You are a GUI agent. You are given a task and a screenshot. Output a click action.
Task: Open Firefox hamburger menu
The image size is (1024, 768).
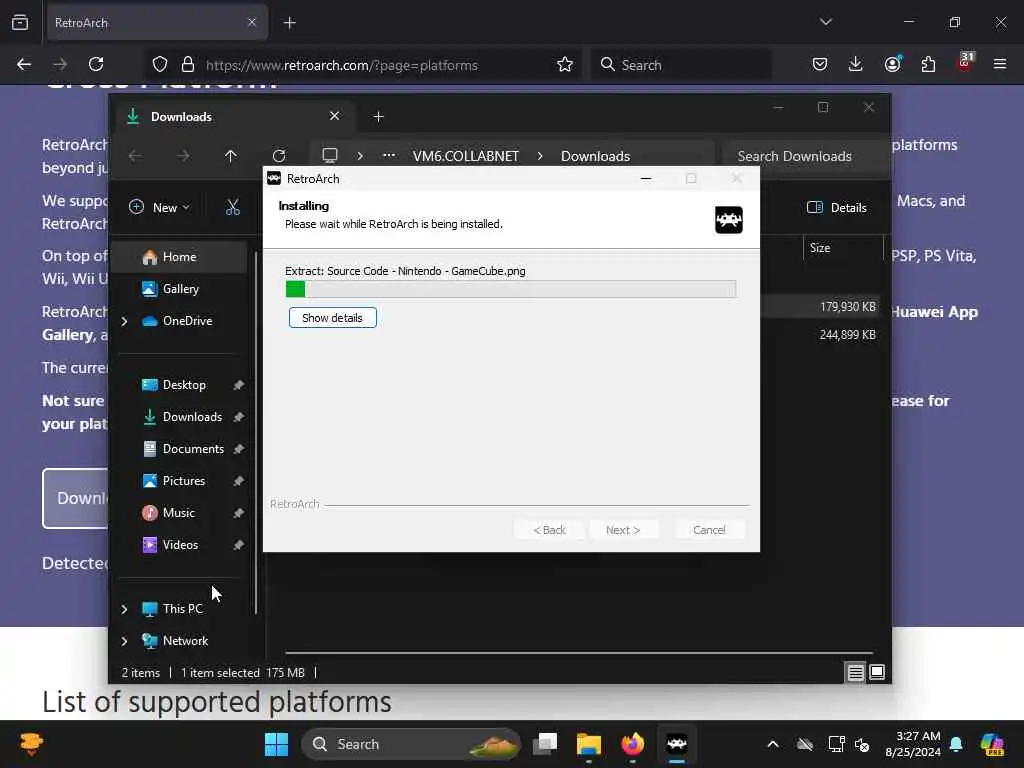1000,64
